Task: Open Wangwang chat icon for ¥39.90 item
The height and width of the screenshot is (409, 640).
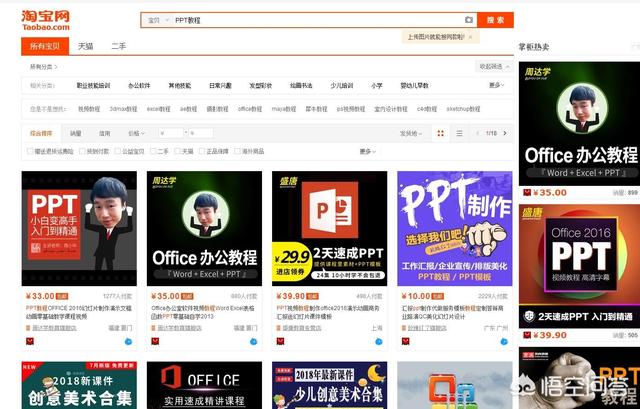Action: 379,342
